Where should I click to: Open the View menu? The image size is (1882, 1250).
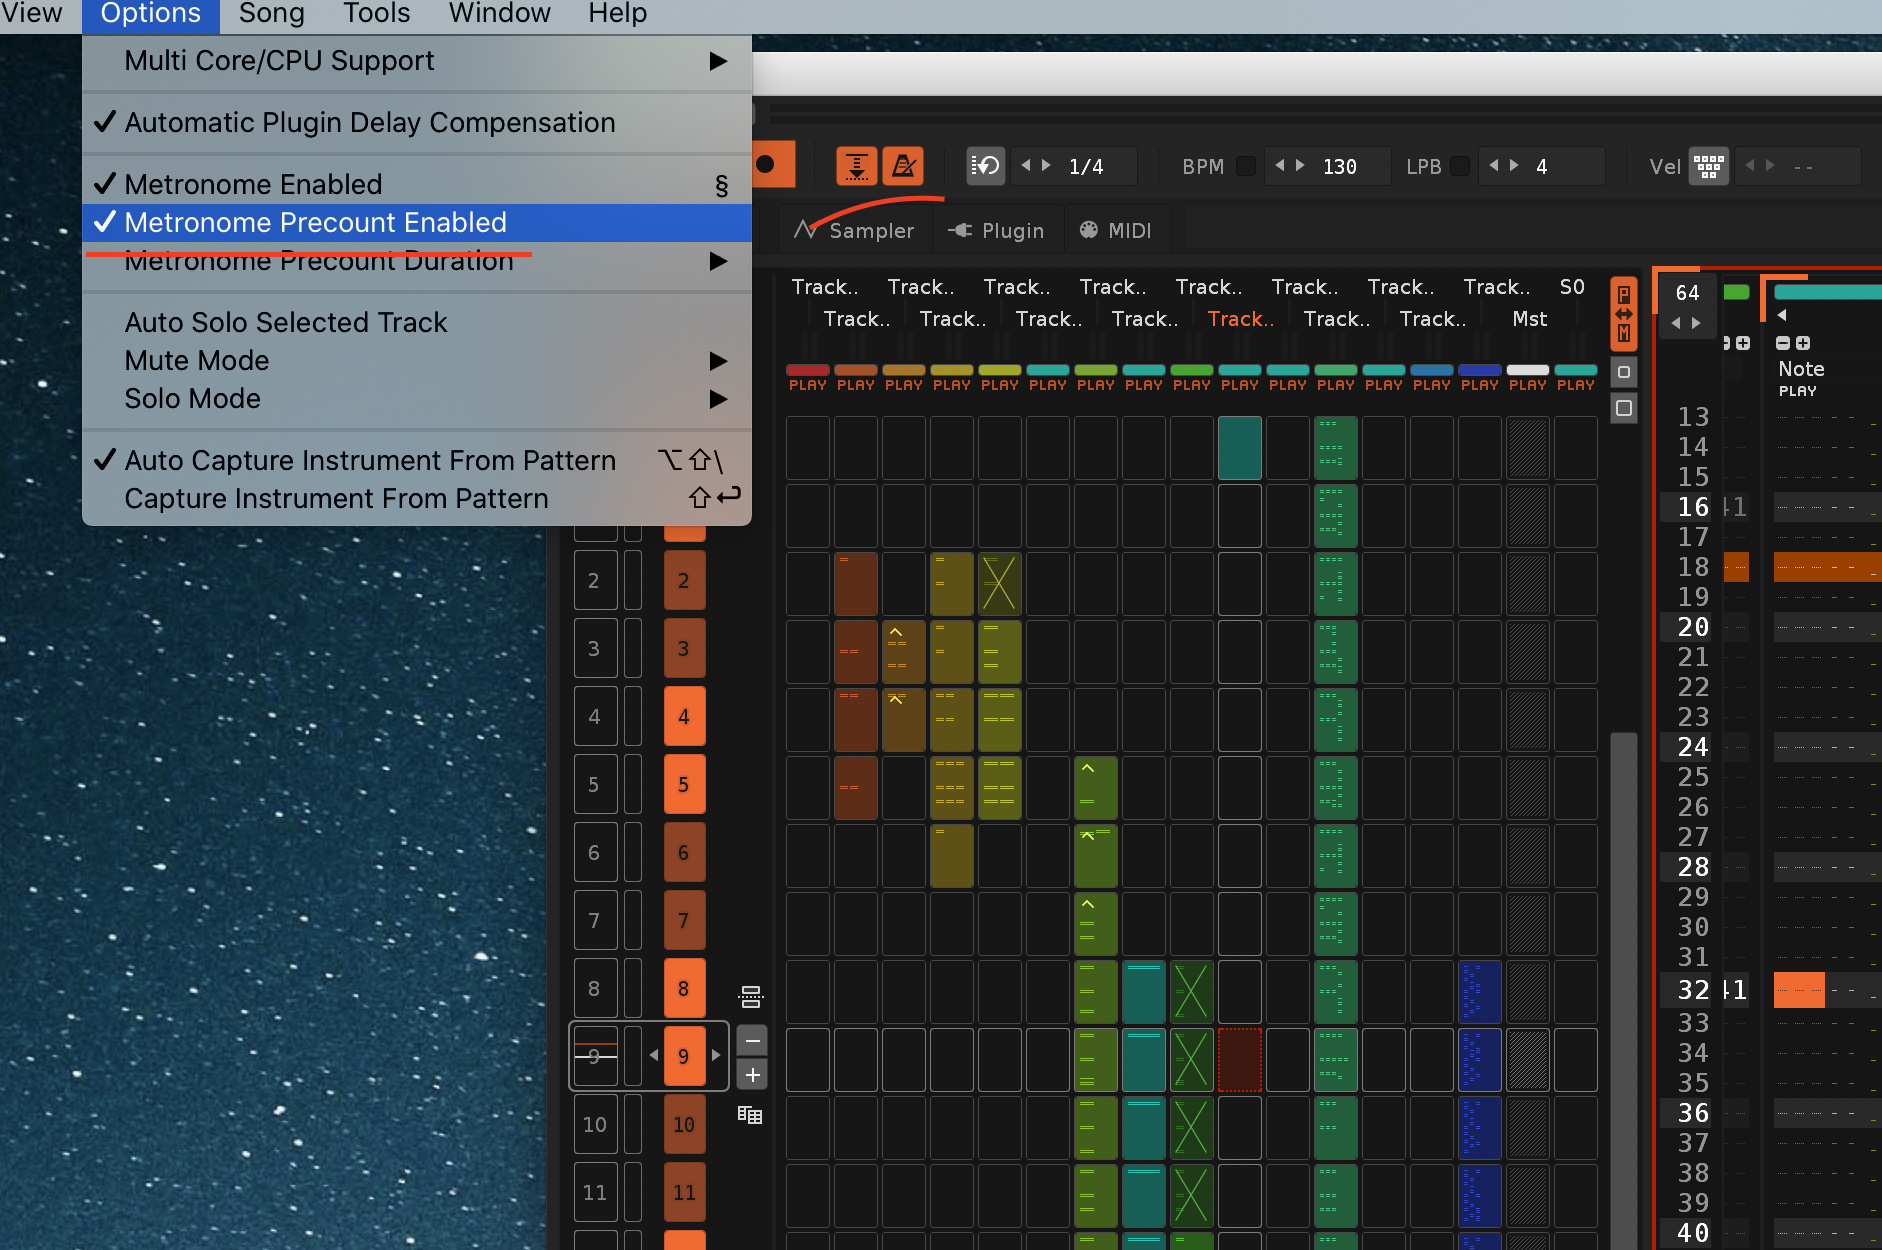coord(32,13)
